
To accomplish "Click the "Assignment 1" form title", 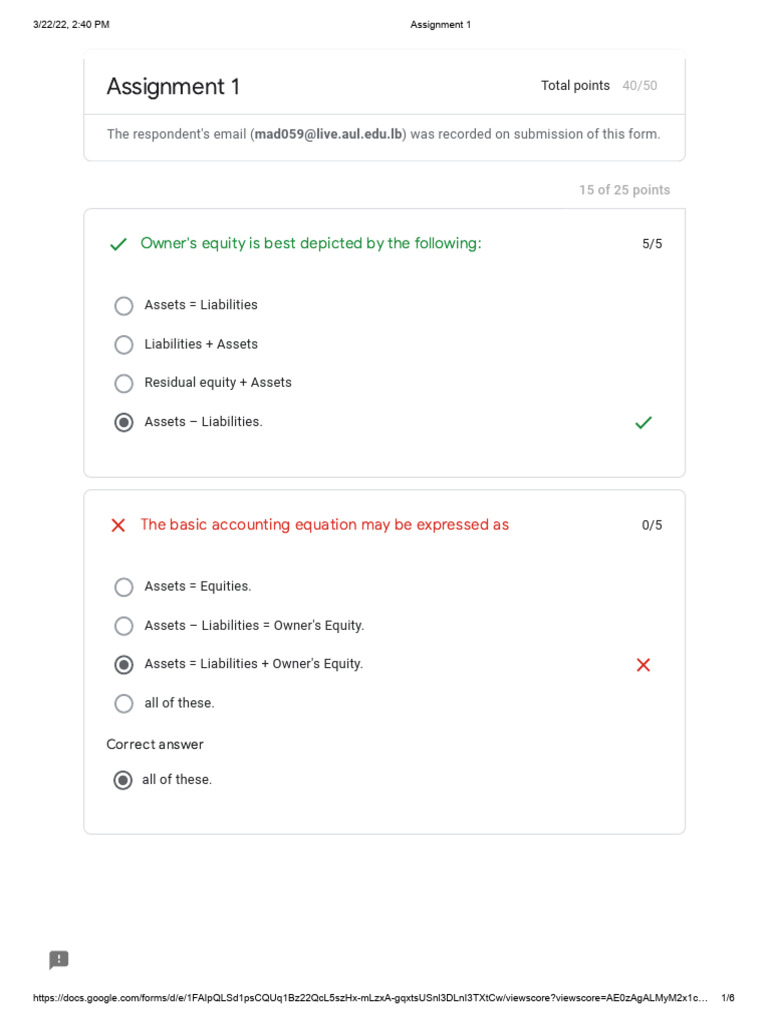I will point(173,87).
